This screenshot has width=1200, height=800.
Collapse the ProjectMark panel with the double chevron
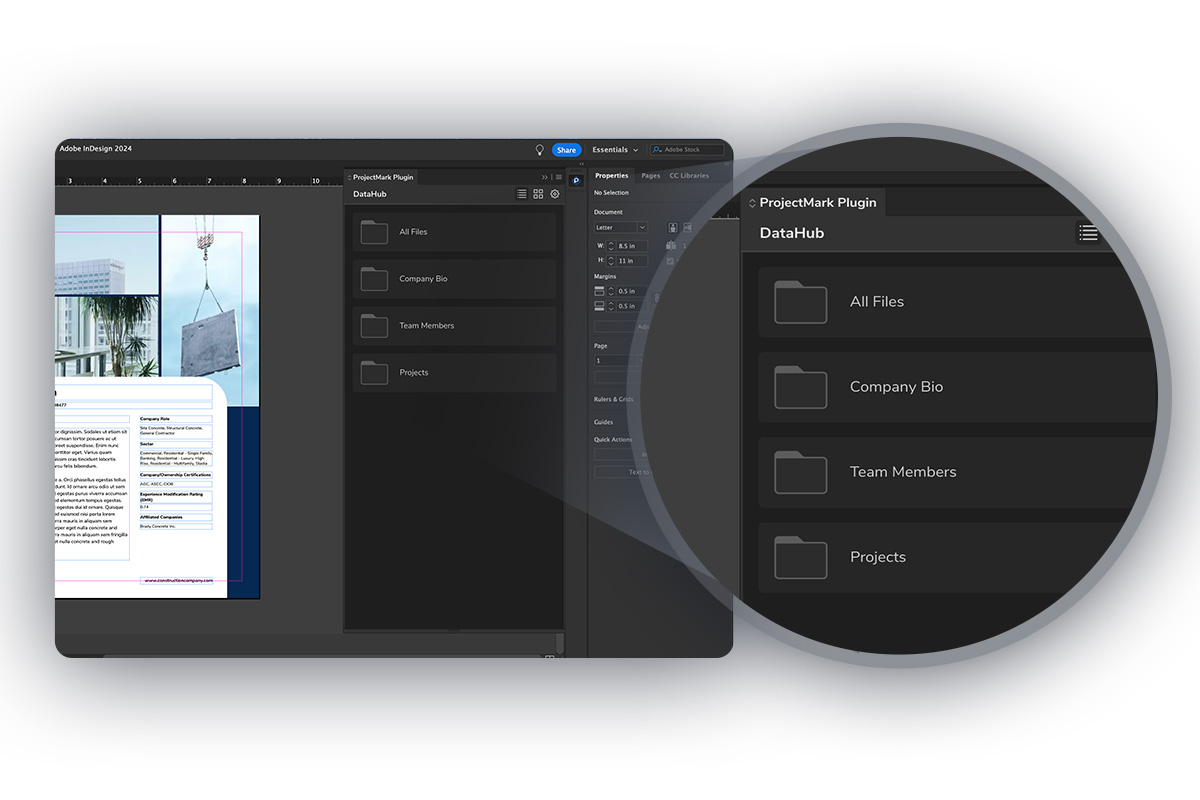[x=545, y=177]
